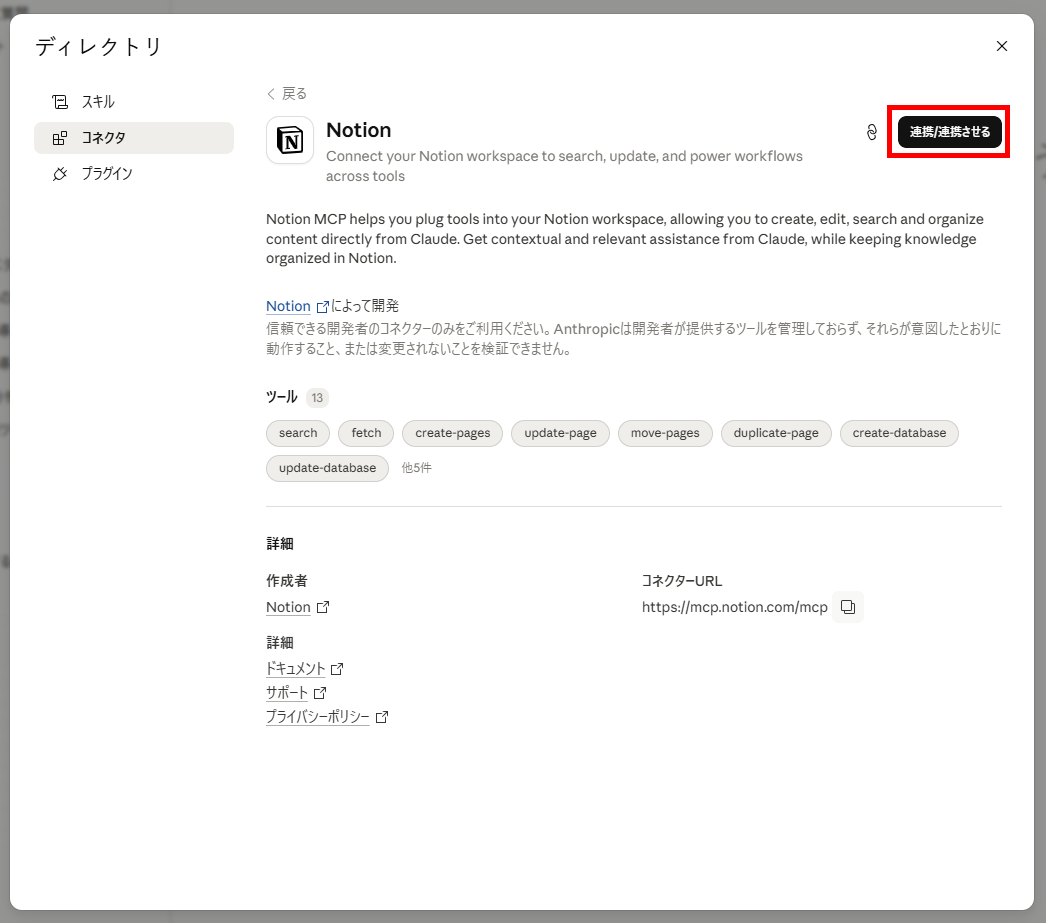Viewport: 1046px width, 923px height.
Task: Select the create-database tool chip
Action: point(899,433)
